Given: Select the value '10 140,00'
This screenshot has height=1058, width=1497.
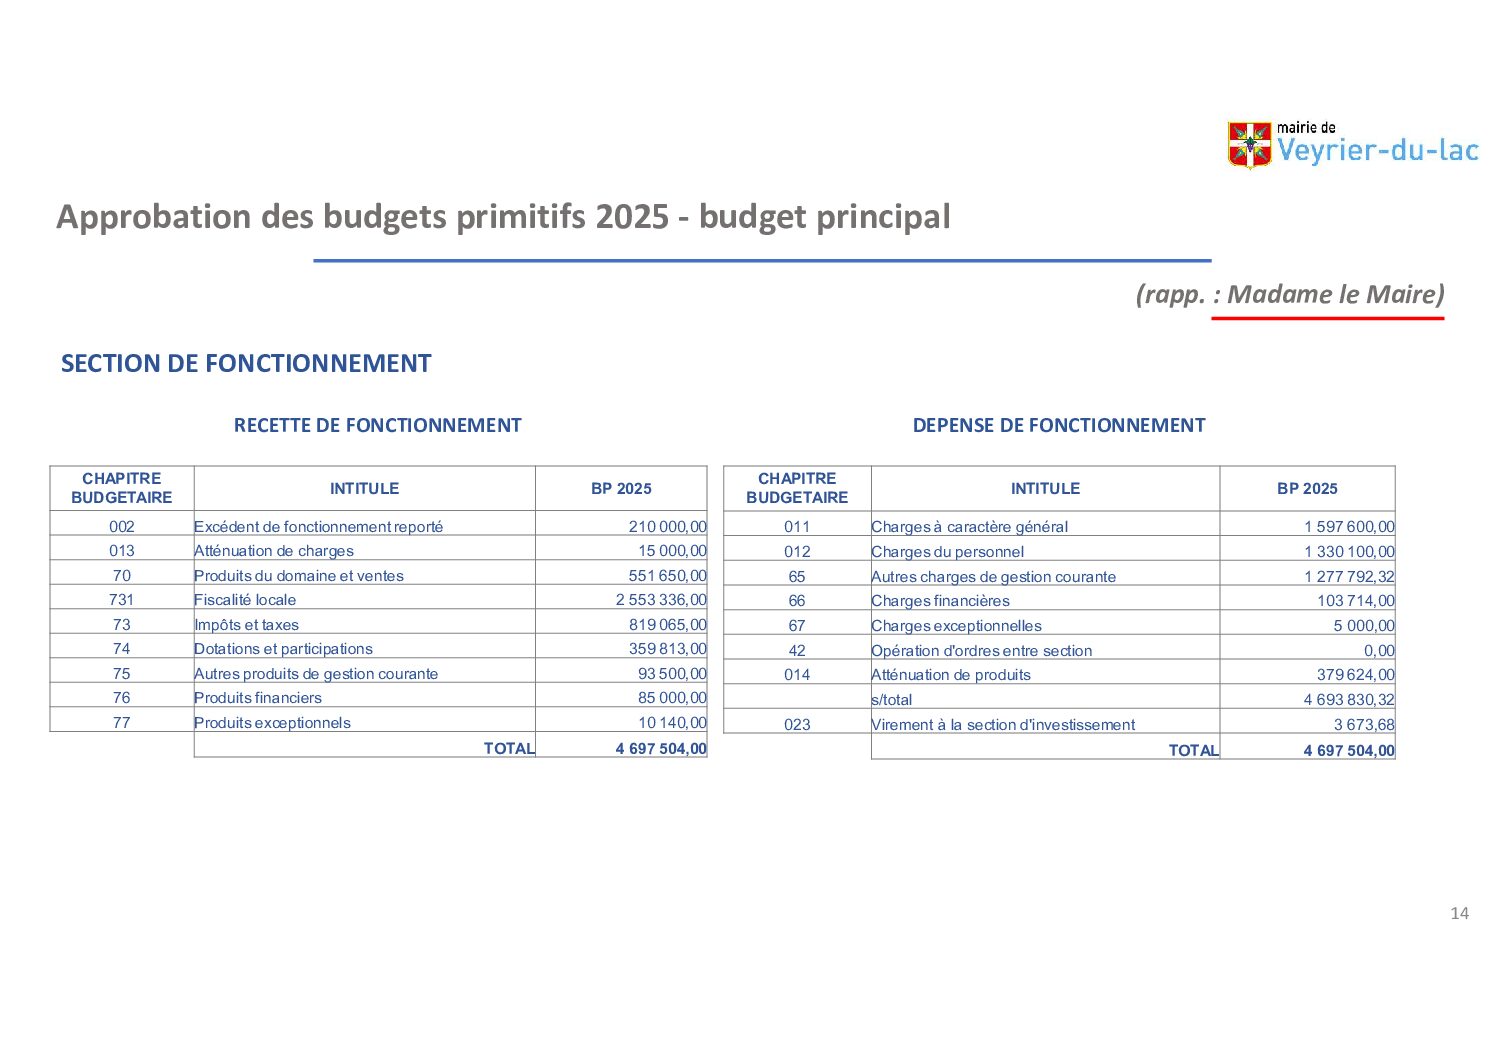Looking at the screenshot, I should tap(672, 723).
